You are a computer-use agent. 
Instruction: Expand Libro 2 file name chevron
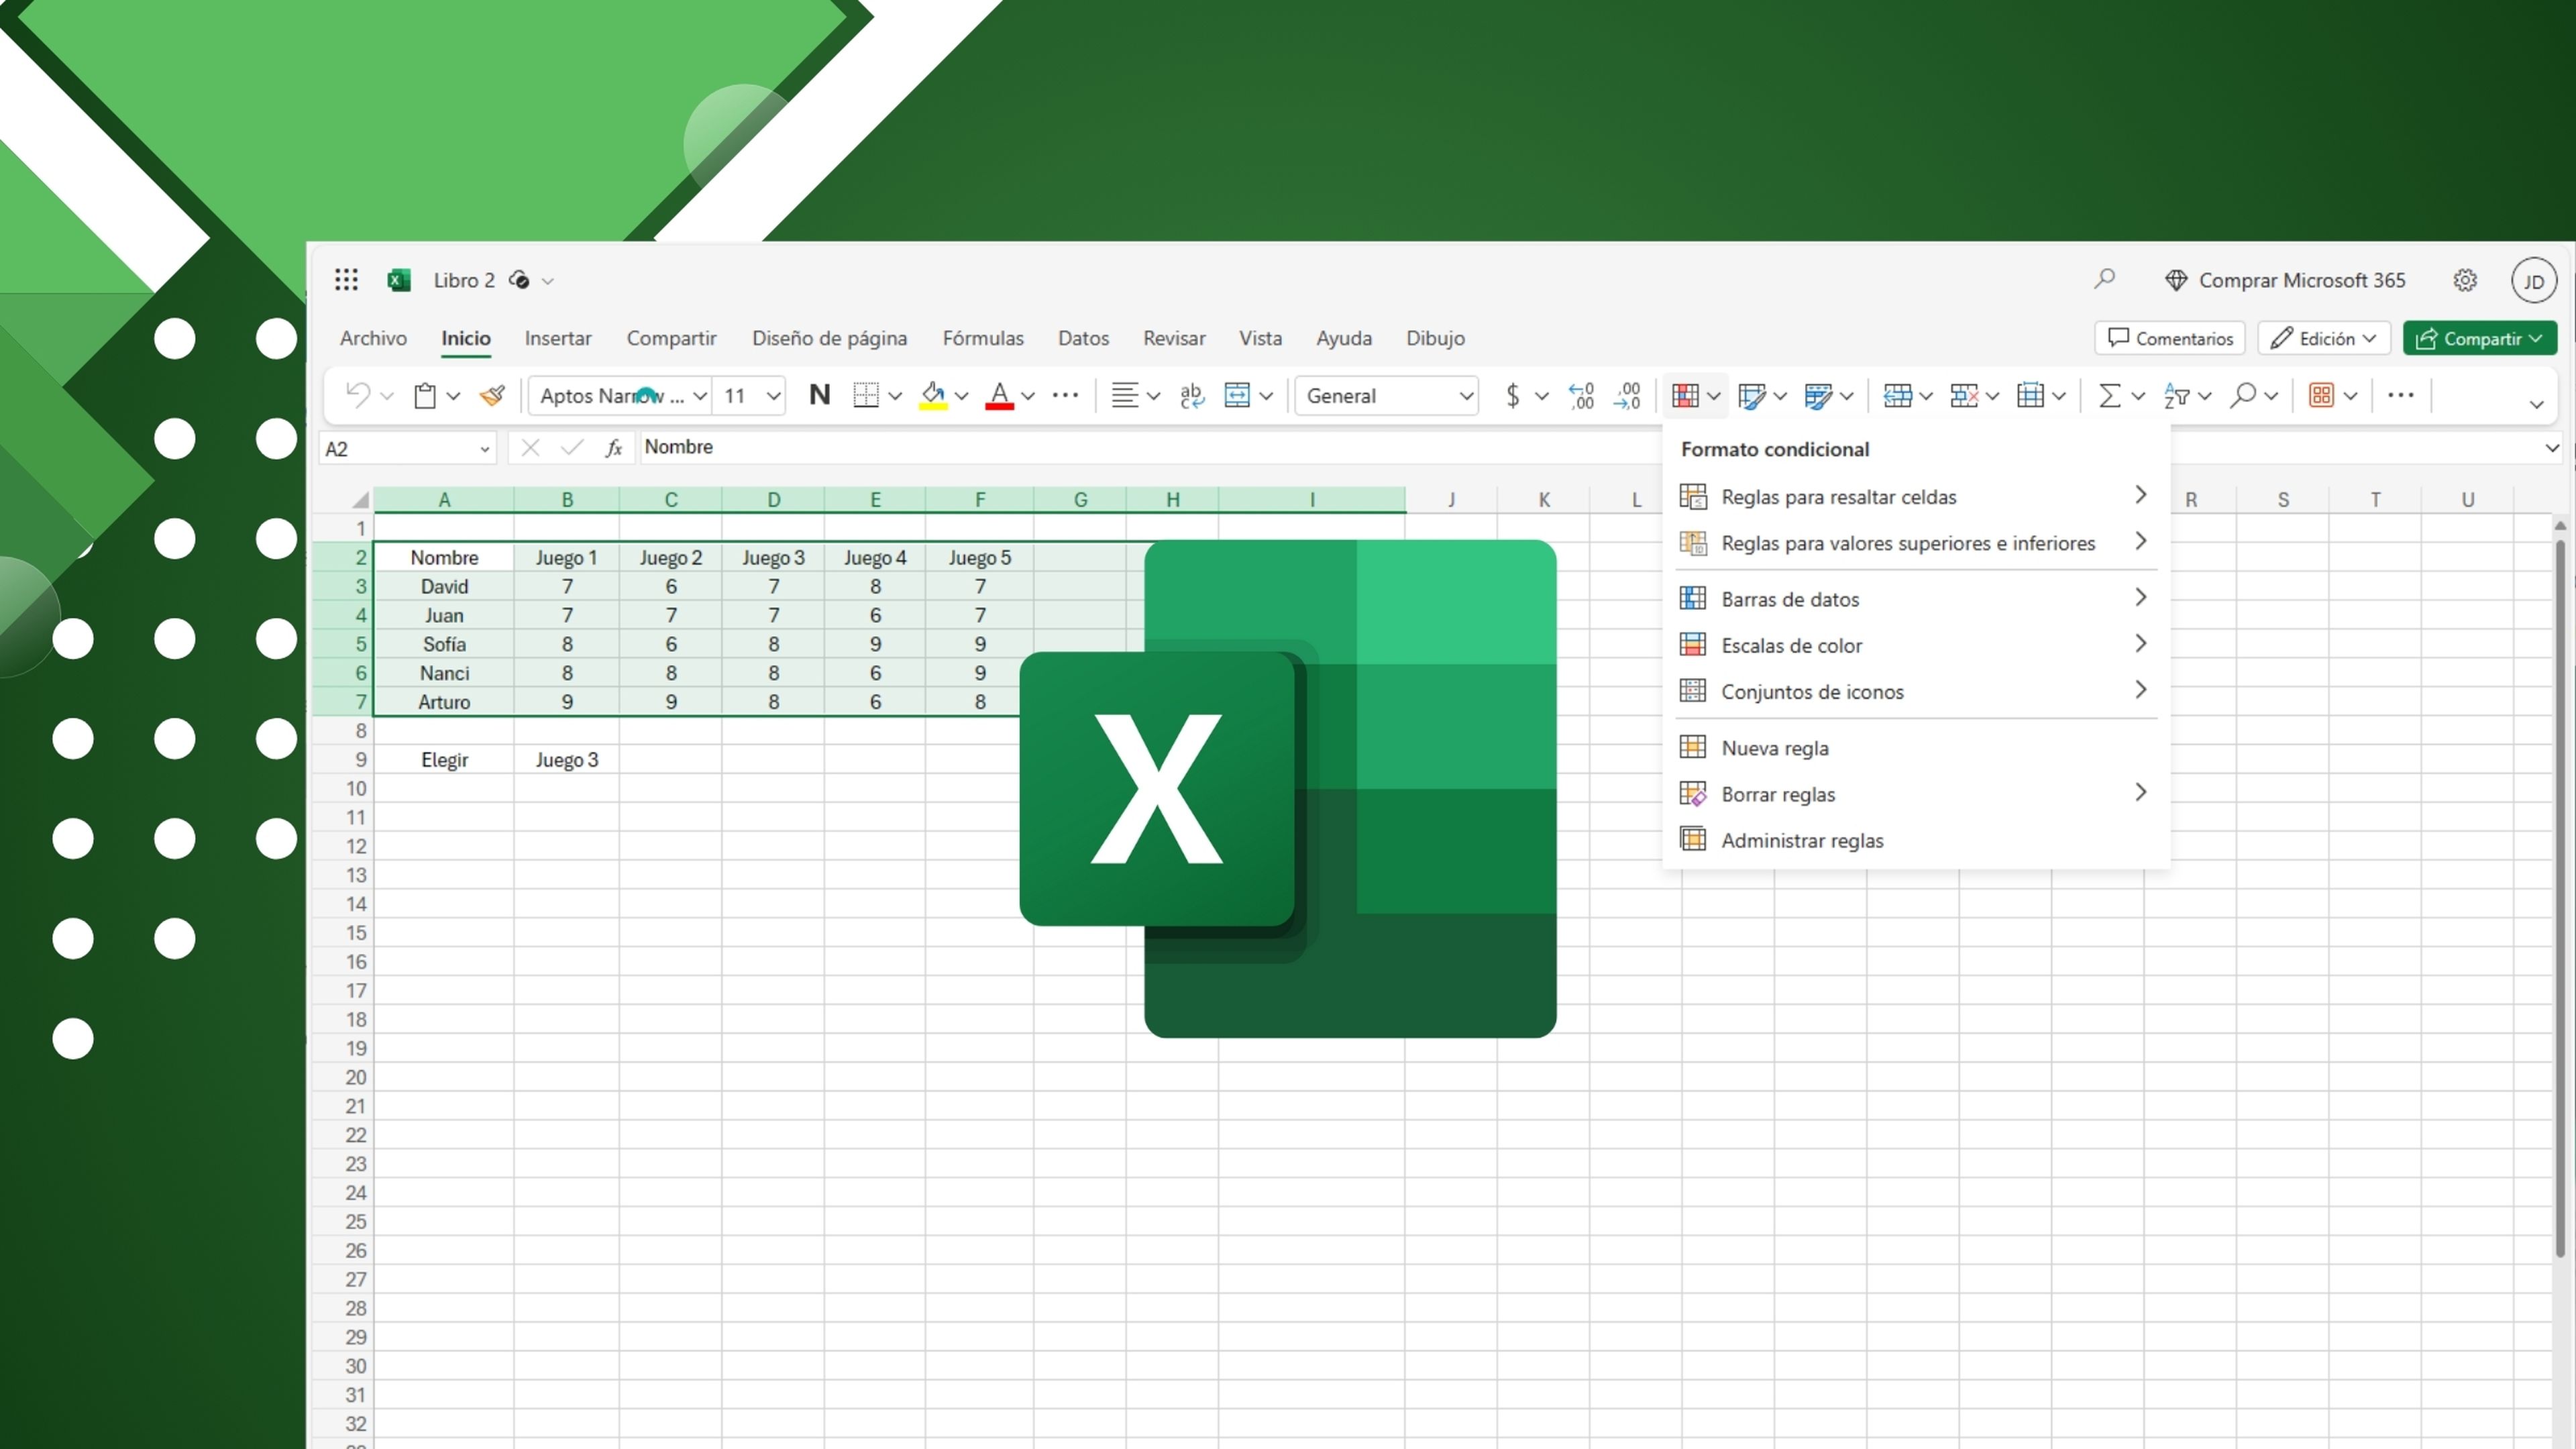click(x=548, y=281)
